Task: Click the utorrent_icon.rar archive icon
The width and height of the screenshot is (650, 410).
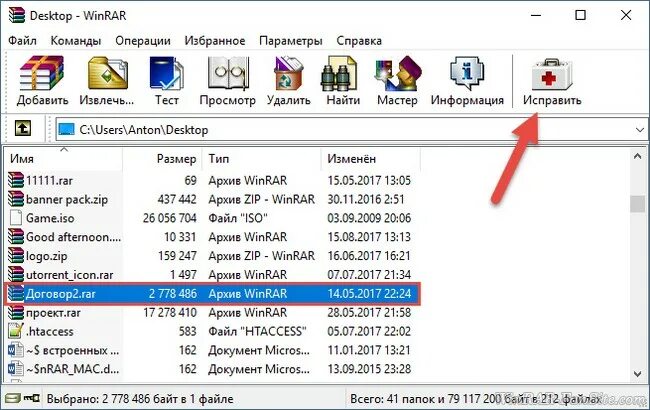Action: (x=16, y=274)
